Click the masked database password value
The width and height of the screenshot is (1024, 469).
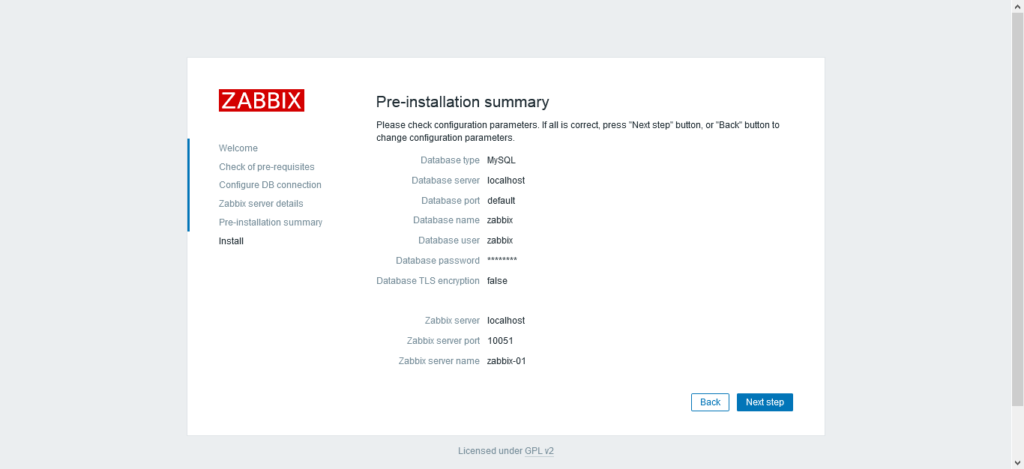point(502,261)
